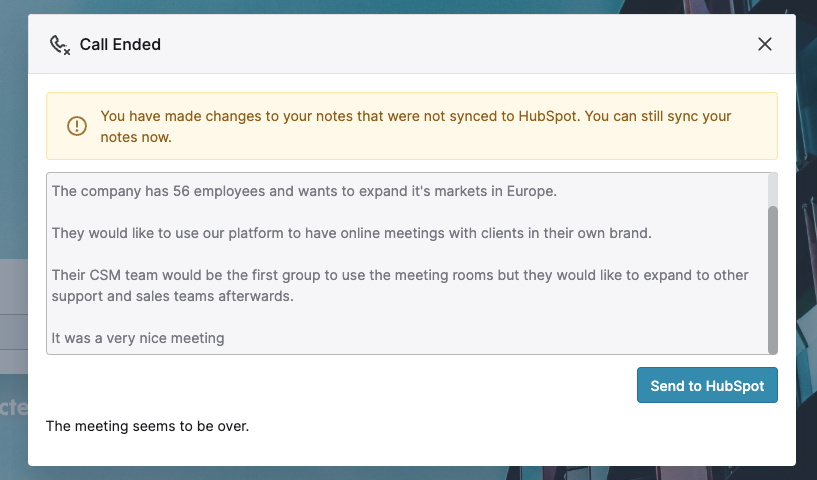
Task: Click the "Their CSM team" notes paragraph
Action: point(400,286)
